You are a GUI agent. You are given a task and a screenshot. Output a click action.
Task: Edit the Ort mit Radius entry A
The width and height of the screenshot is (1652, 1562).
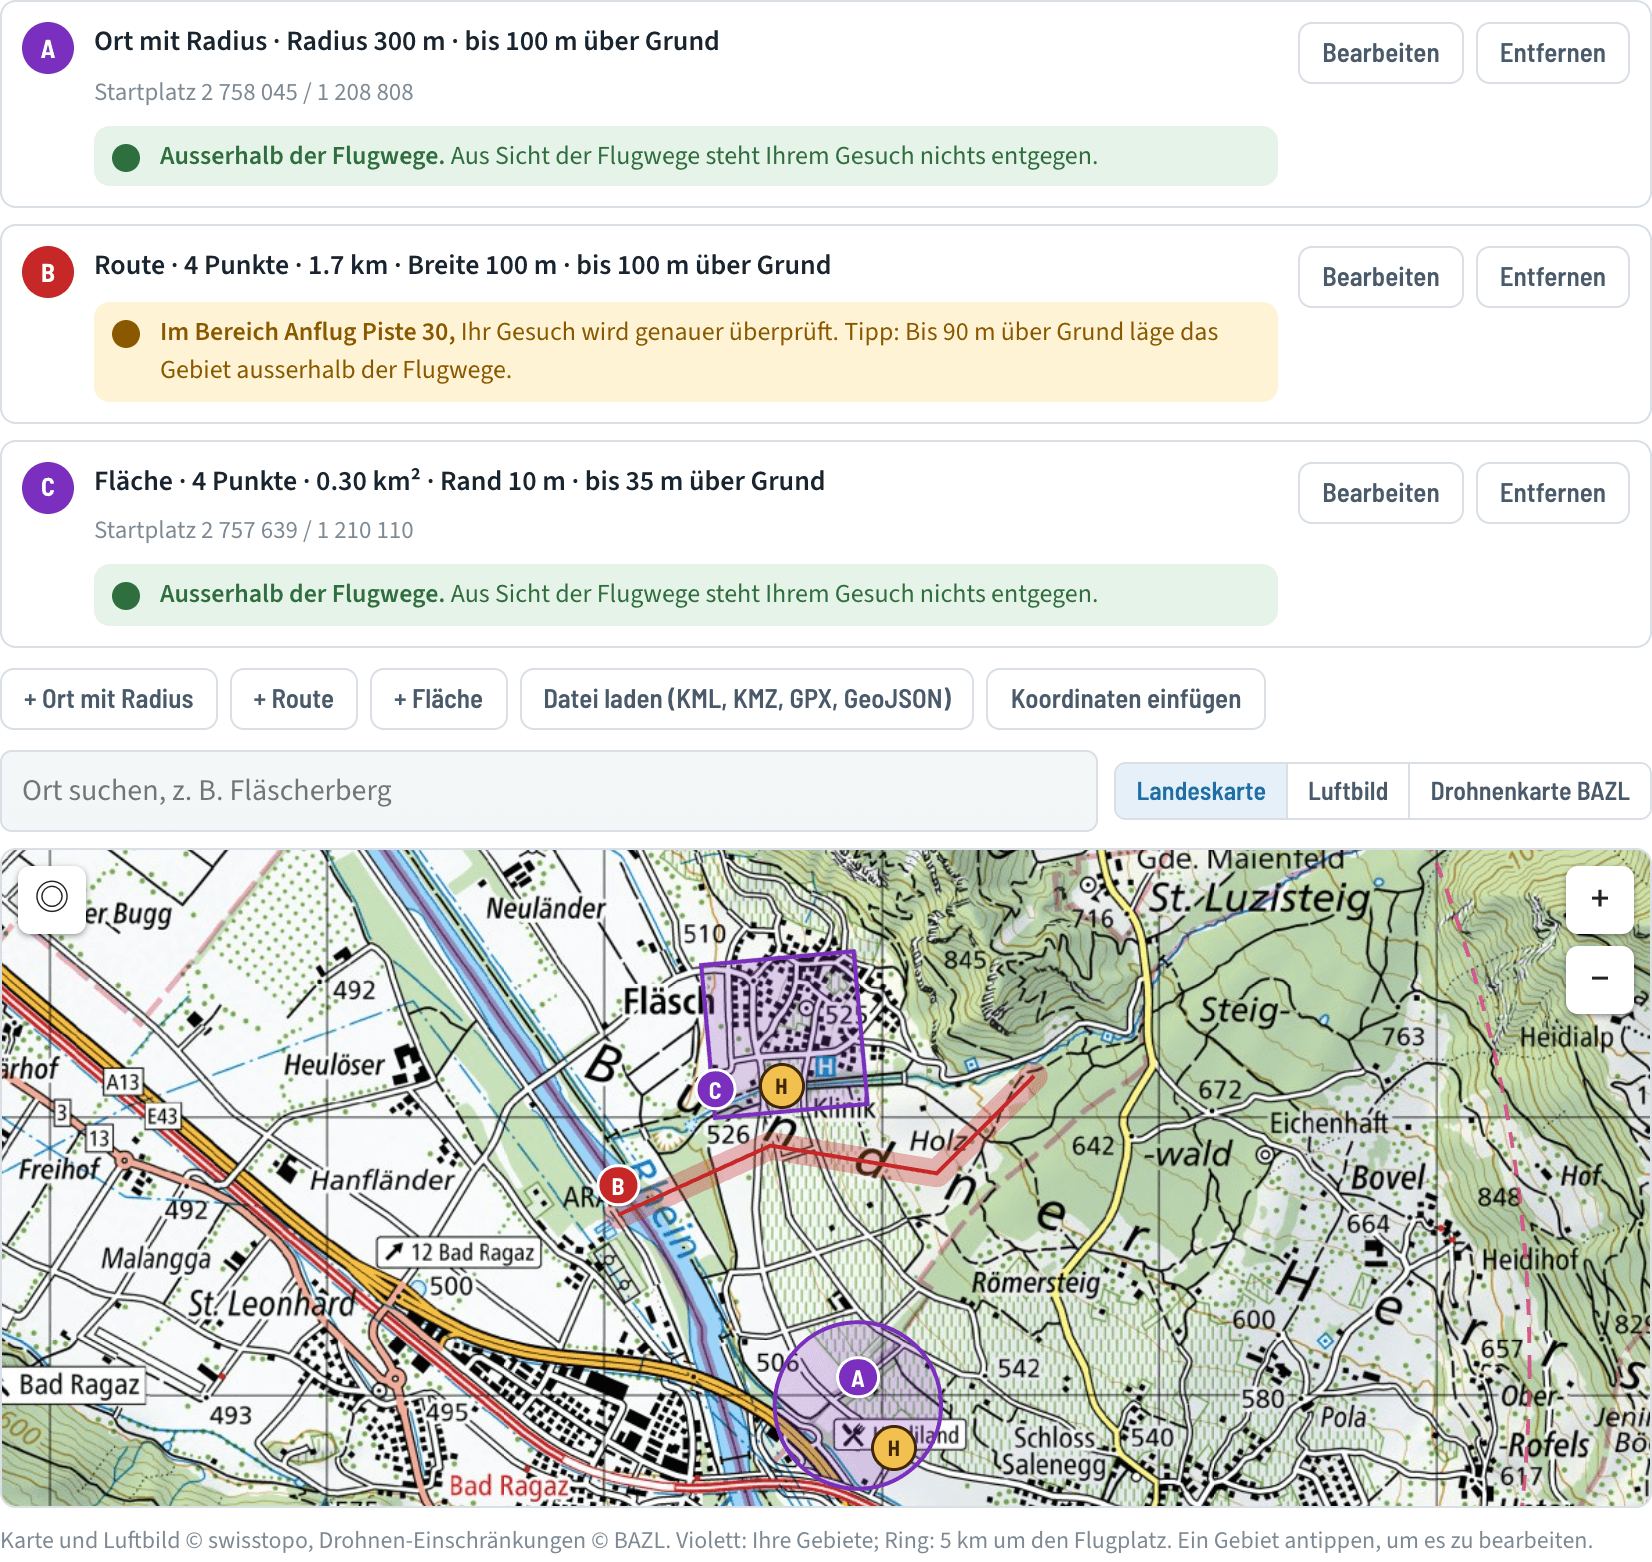coord(1381,53)
